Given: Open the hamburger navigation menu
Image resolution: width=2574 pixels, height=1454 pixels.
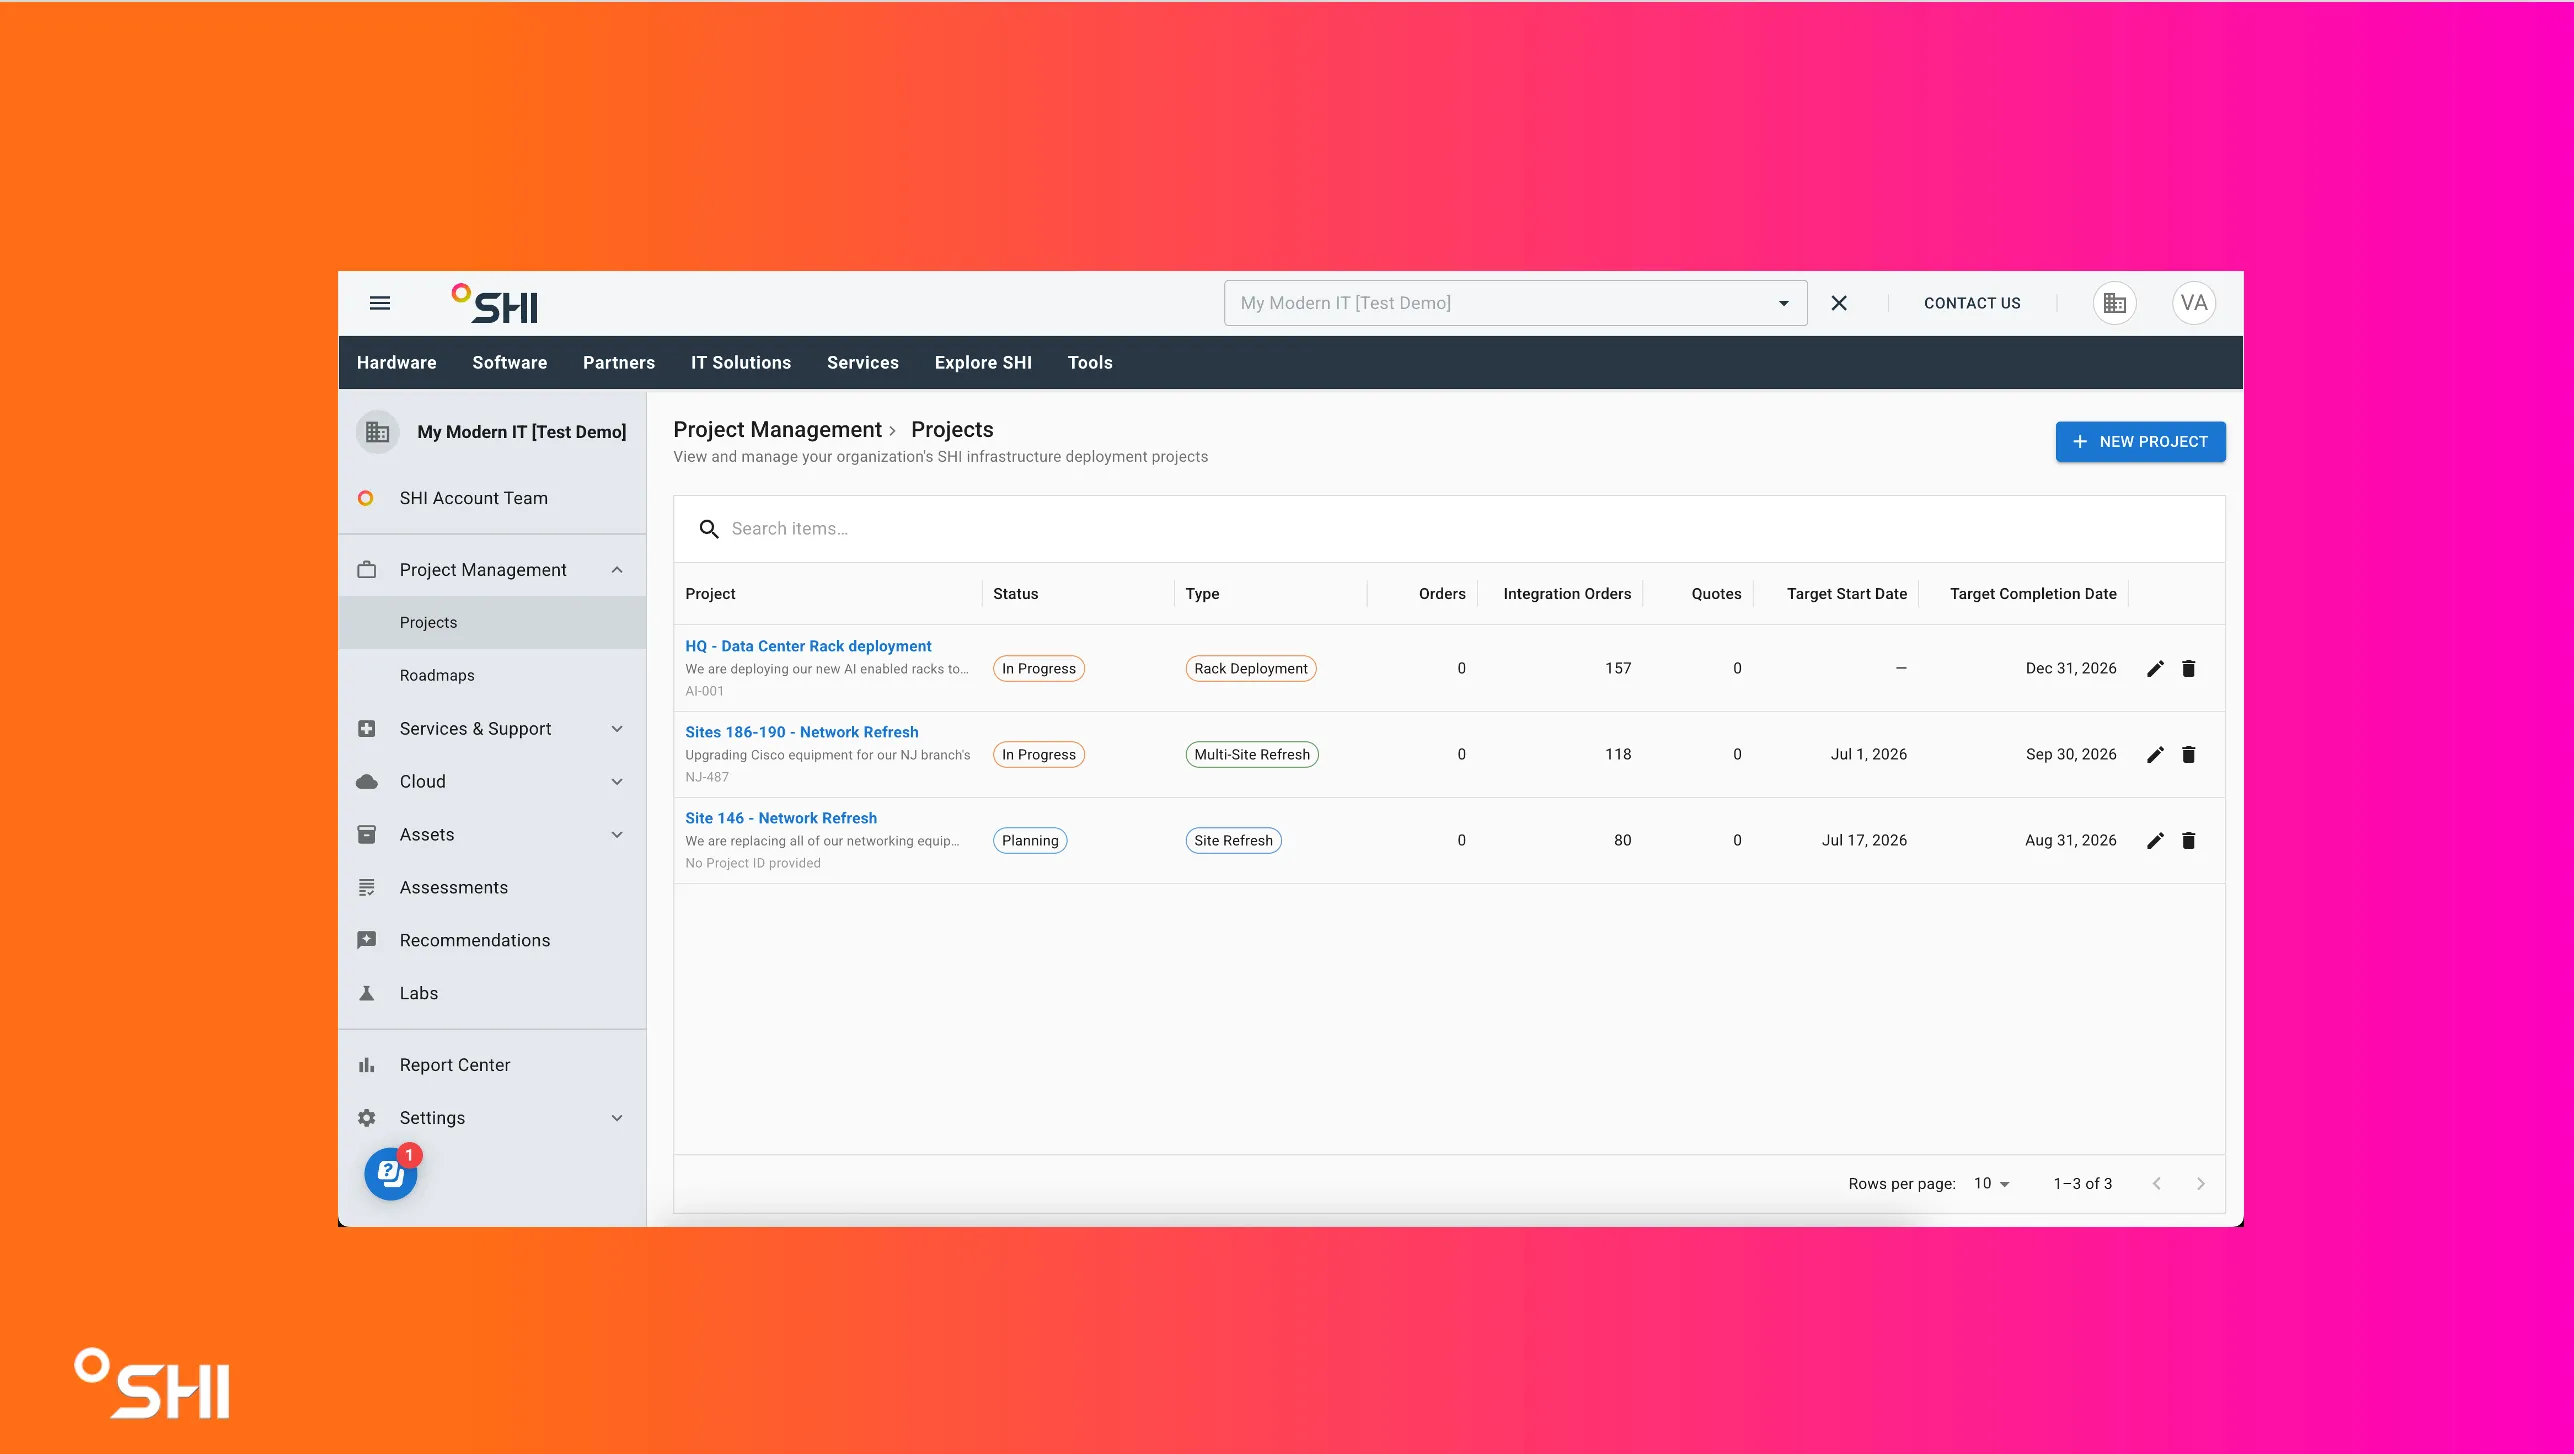Looking at the screenshot, I should pos(380,303).
